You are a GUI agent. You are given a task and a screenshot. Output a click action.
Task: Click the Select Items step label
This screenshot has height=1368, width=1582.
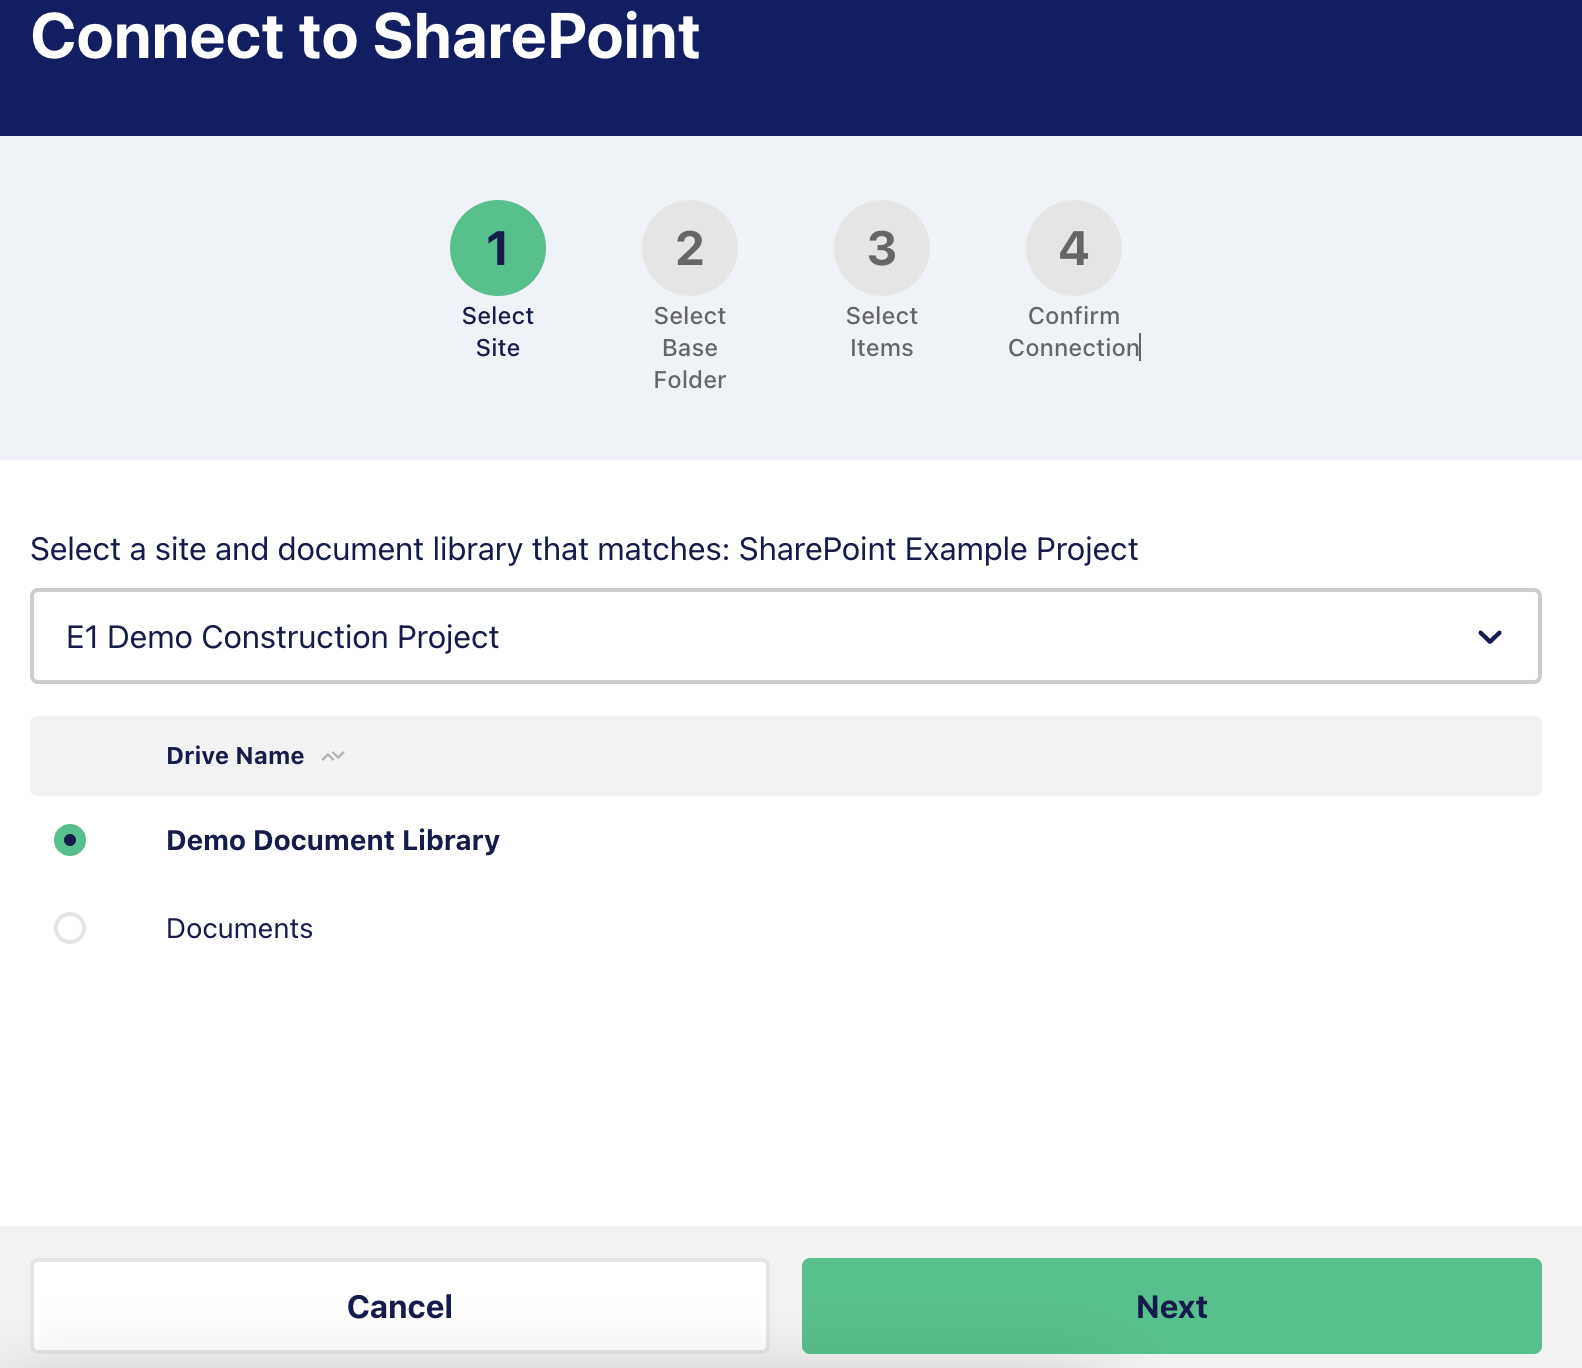(882, 332)
